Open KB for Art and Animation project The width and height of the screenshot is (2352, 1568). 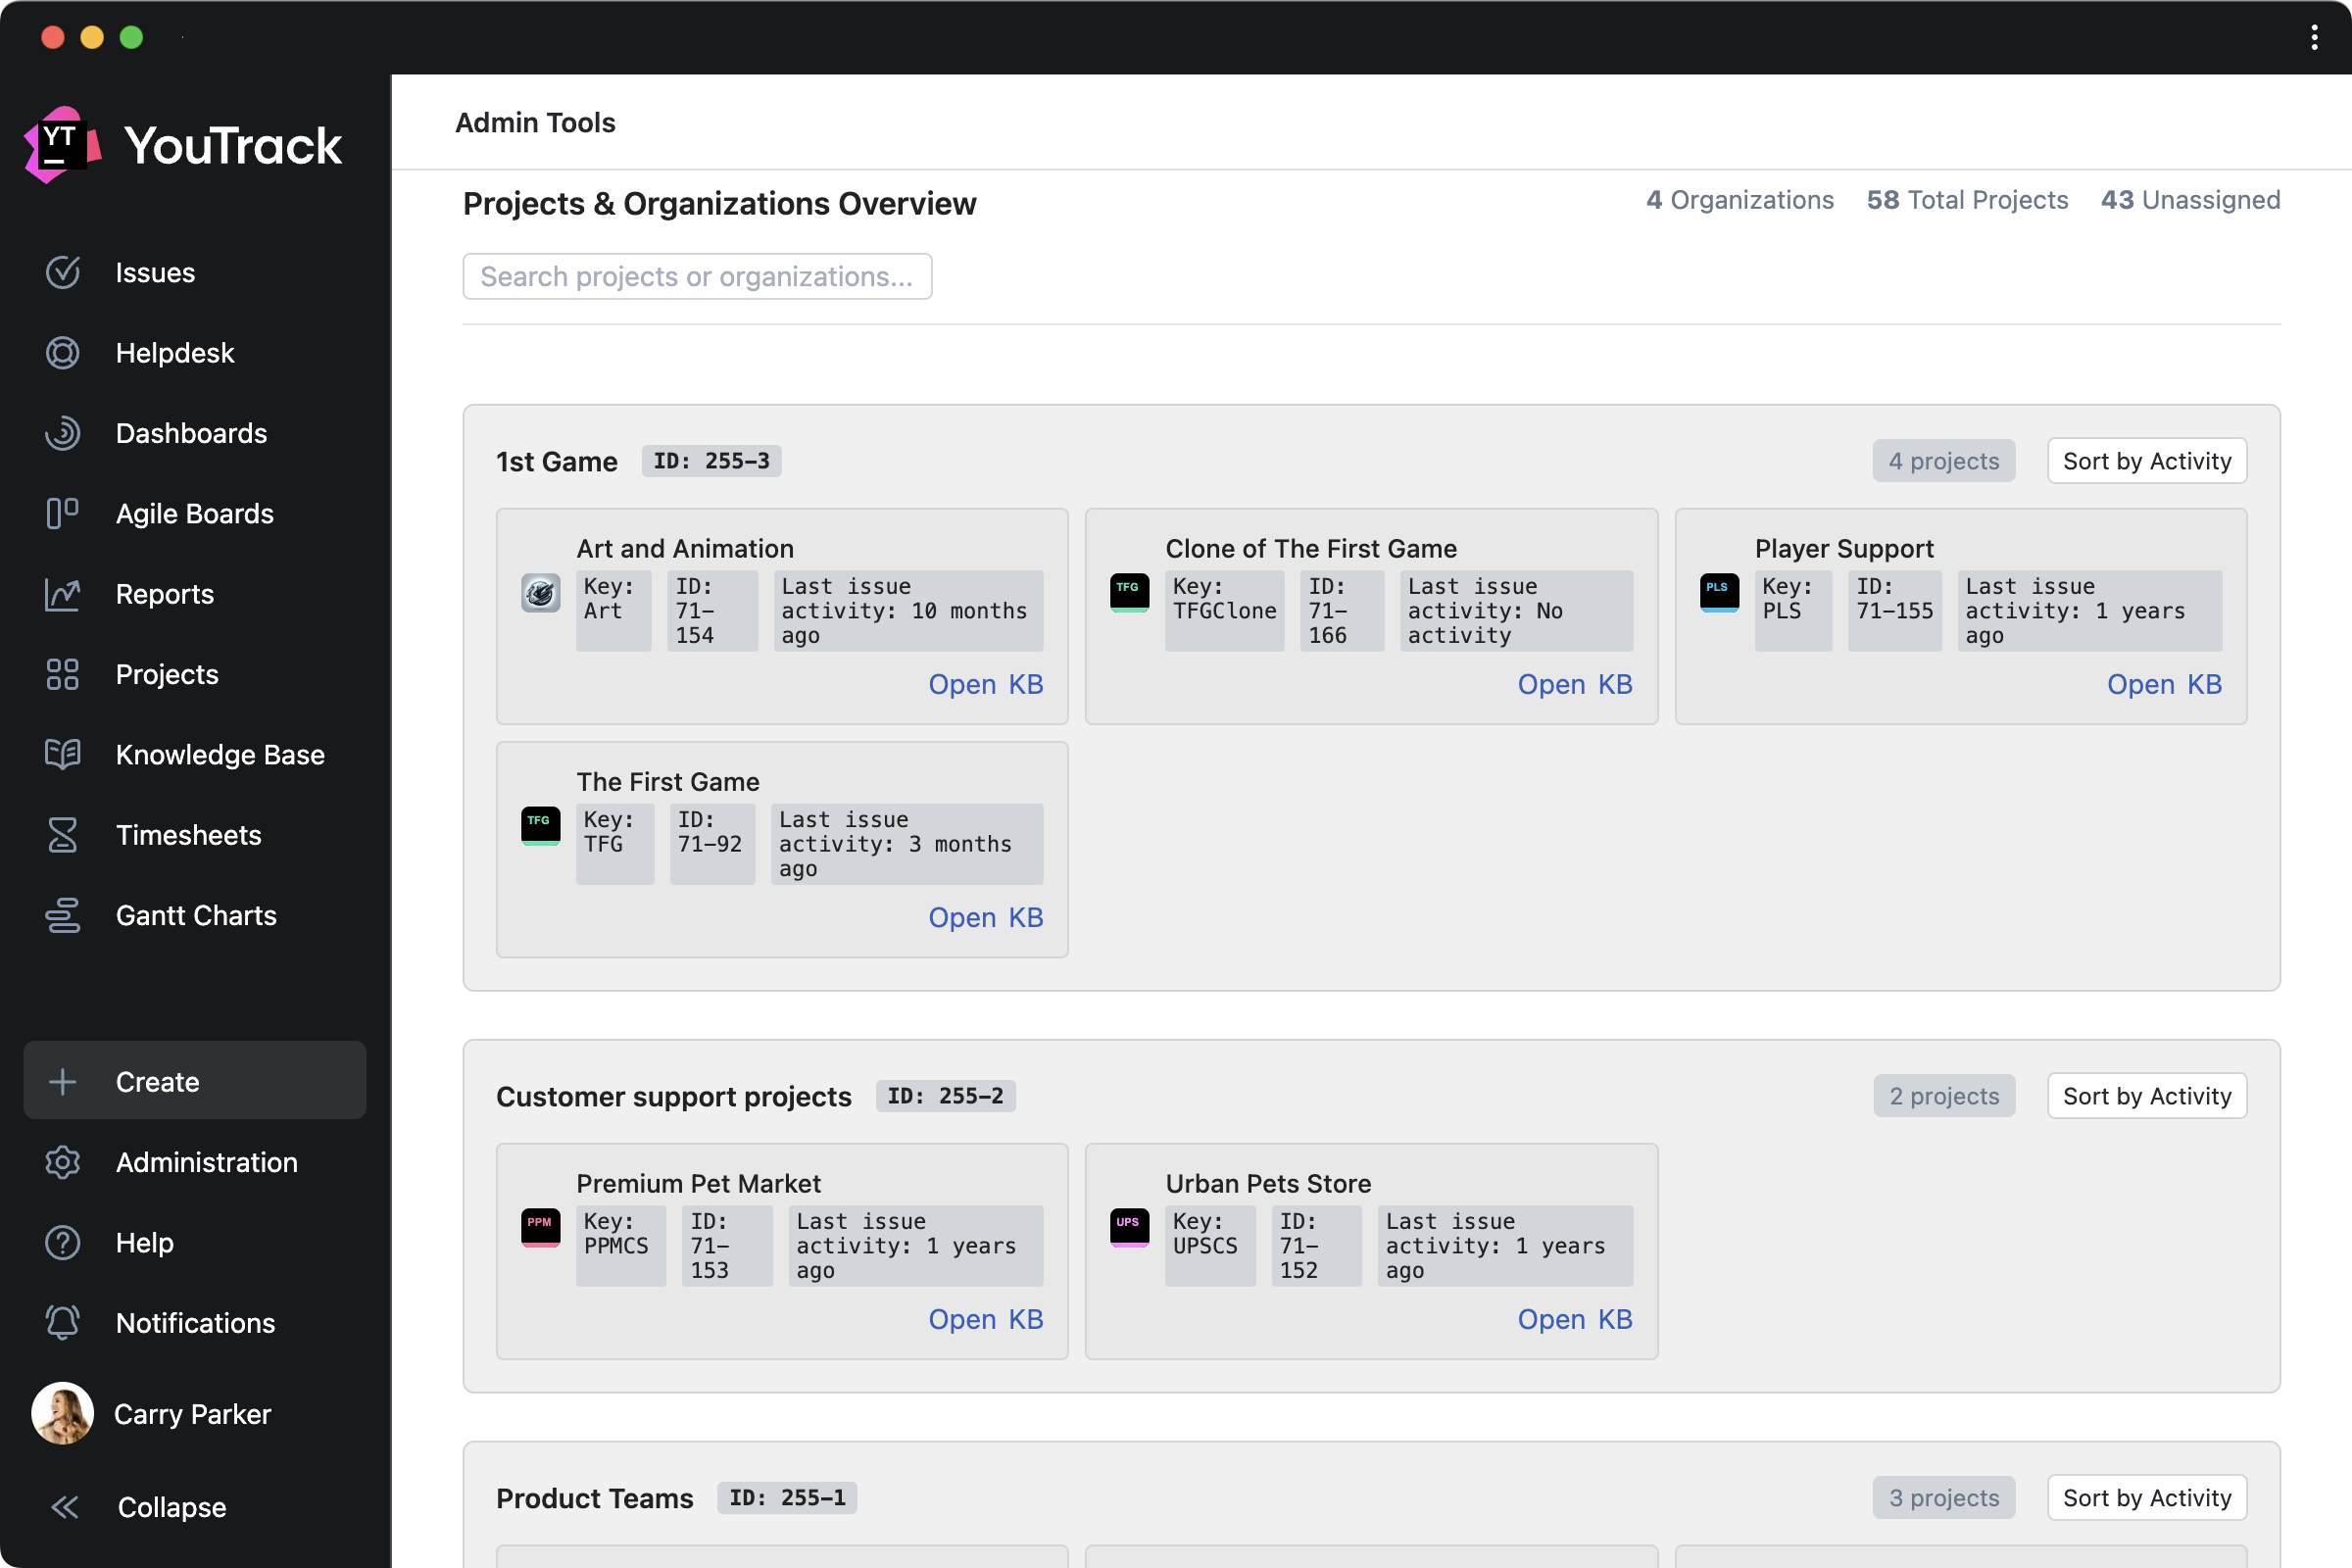985,684
